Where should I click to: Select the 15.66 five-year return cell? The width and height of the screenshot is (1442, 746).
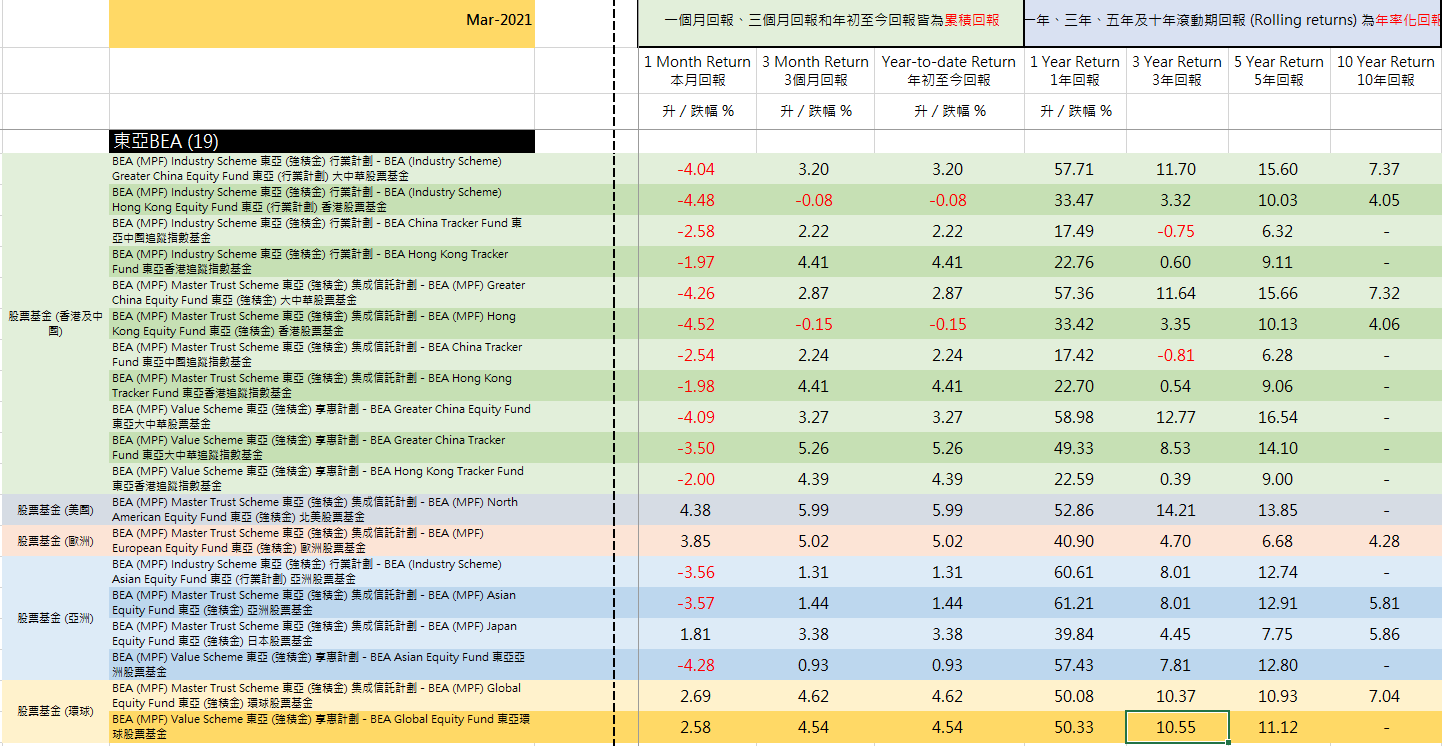1279,293
